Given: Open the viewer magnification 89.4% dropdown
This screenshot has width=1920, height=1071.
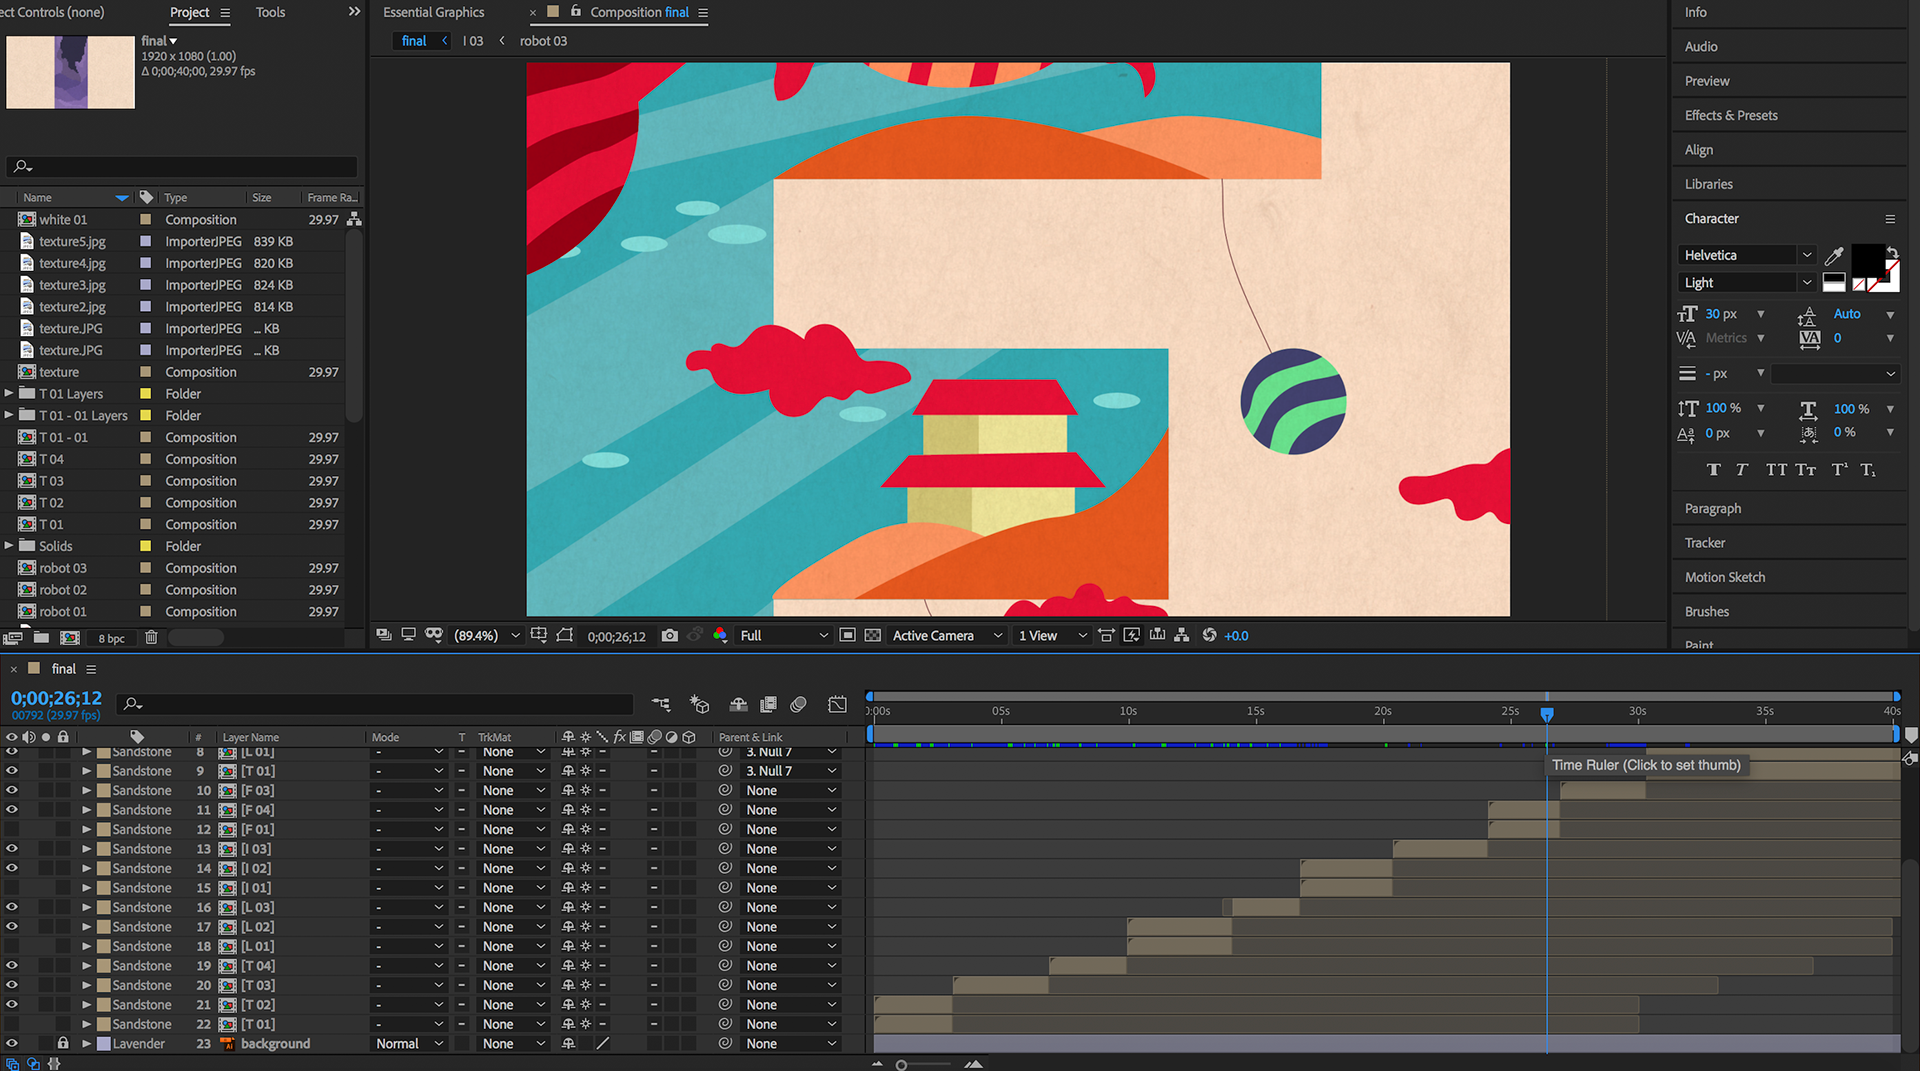Looking at the screenshot, I should click(486, 636).
